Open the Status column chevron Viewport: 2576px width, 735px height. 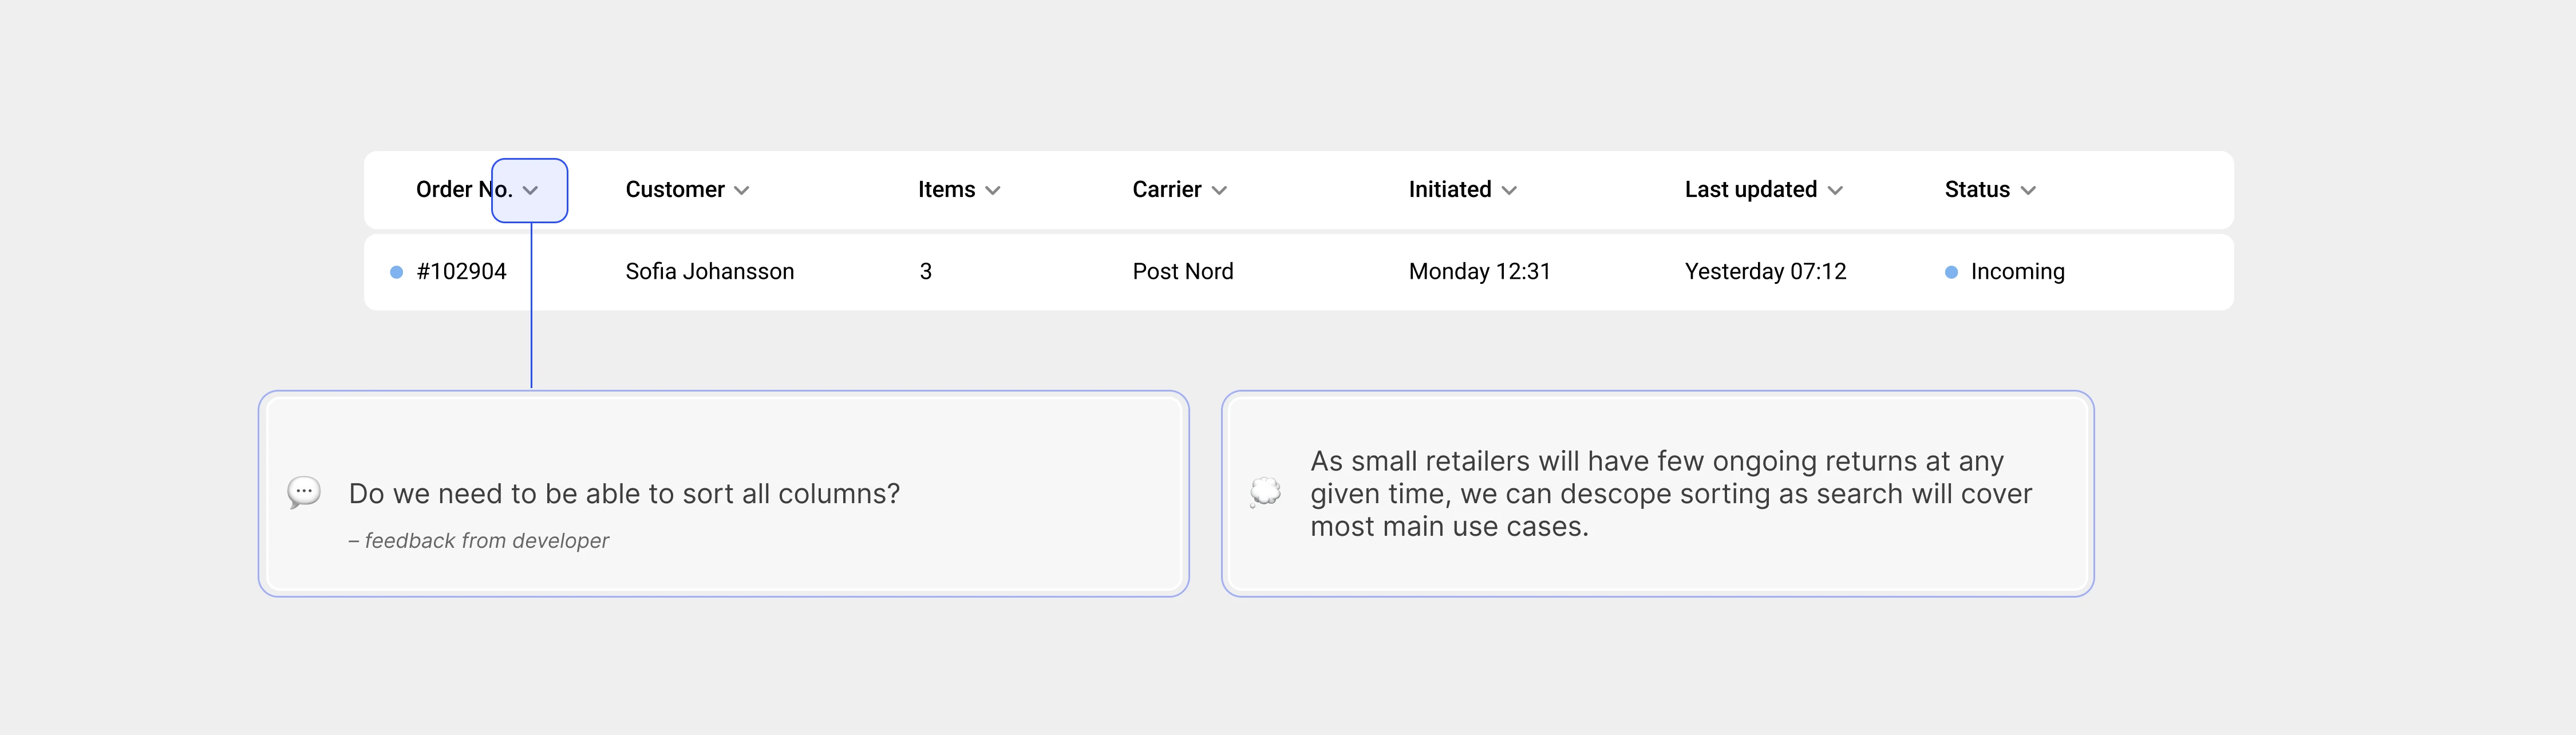pyautogui.click(x=2028, y=190)
